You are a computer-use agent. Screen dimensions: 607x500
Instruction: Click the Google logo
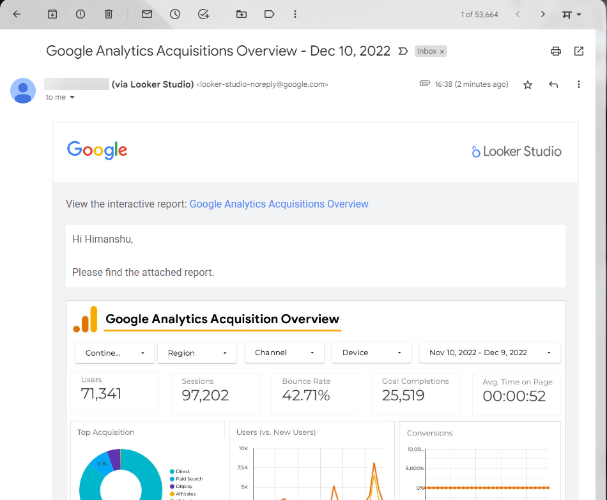pos(97,150)
